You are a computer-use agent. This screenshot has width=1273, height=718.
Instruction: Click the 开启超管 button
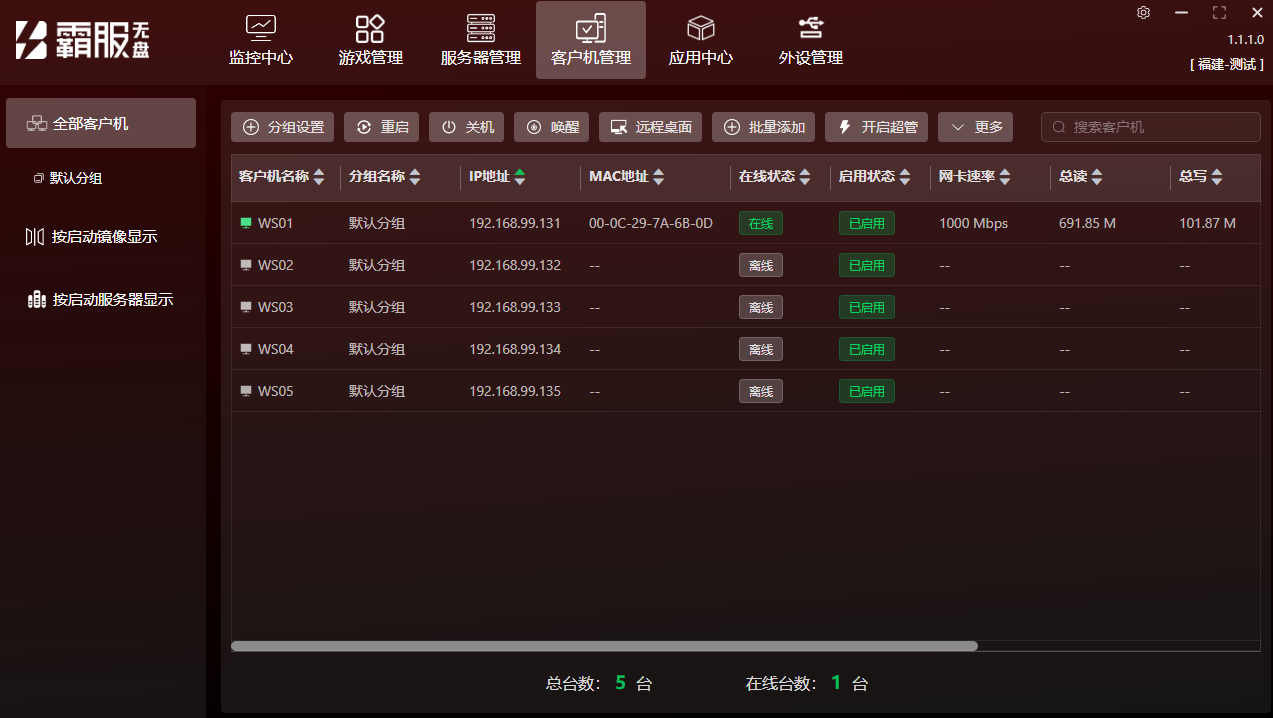877,127
